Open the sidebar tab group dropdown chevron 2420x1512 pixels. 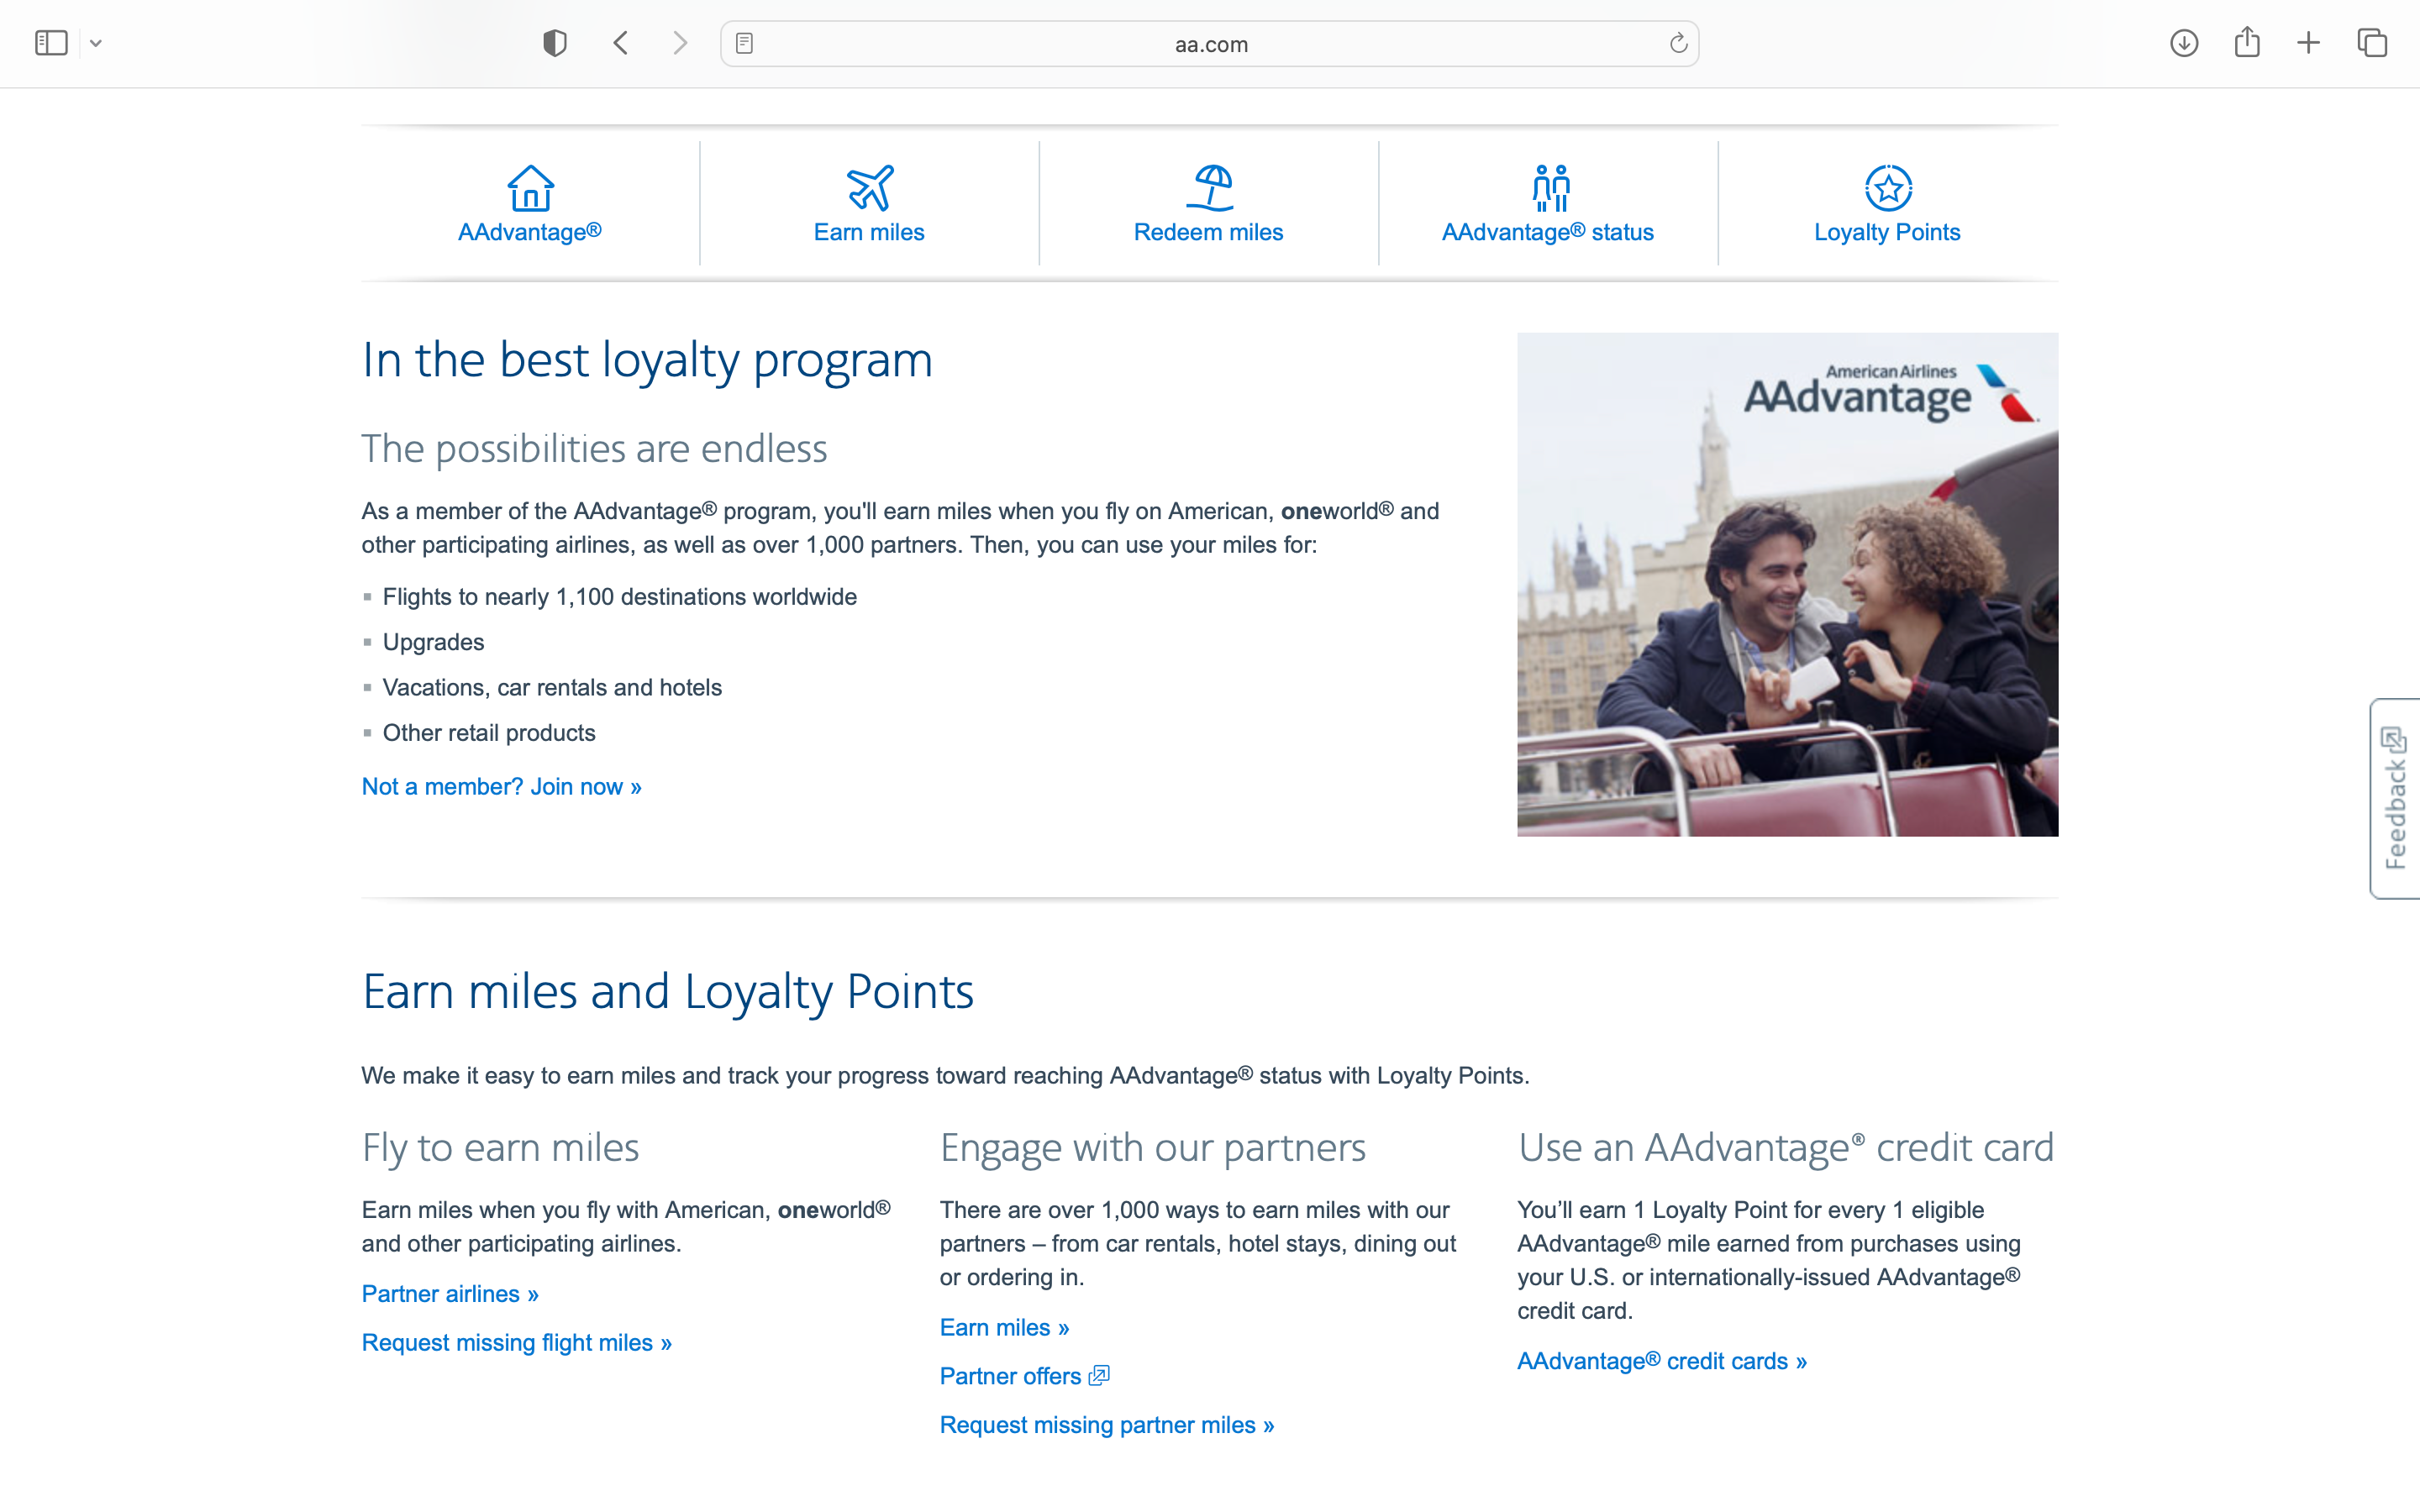96,43
